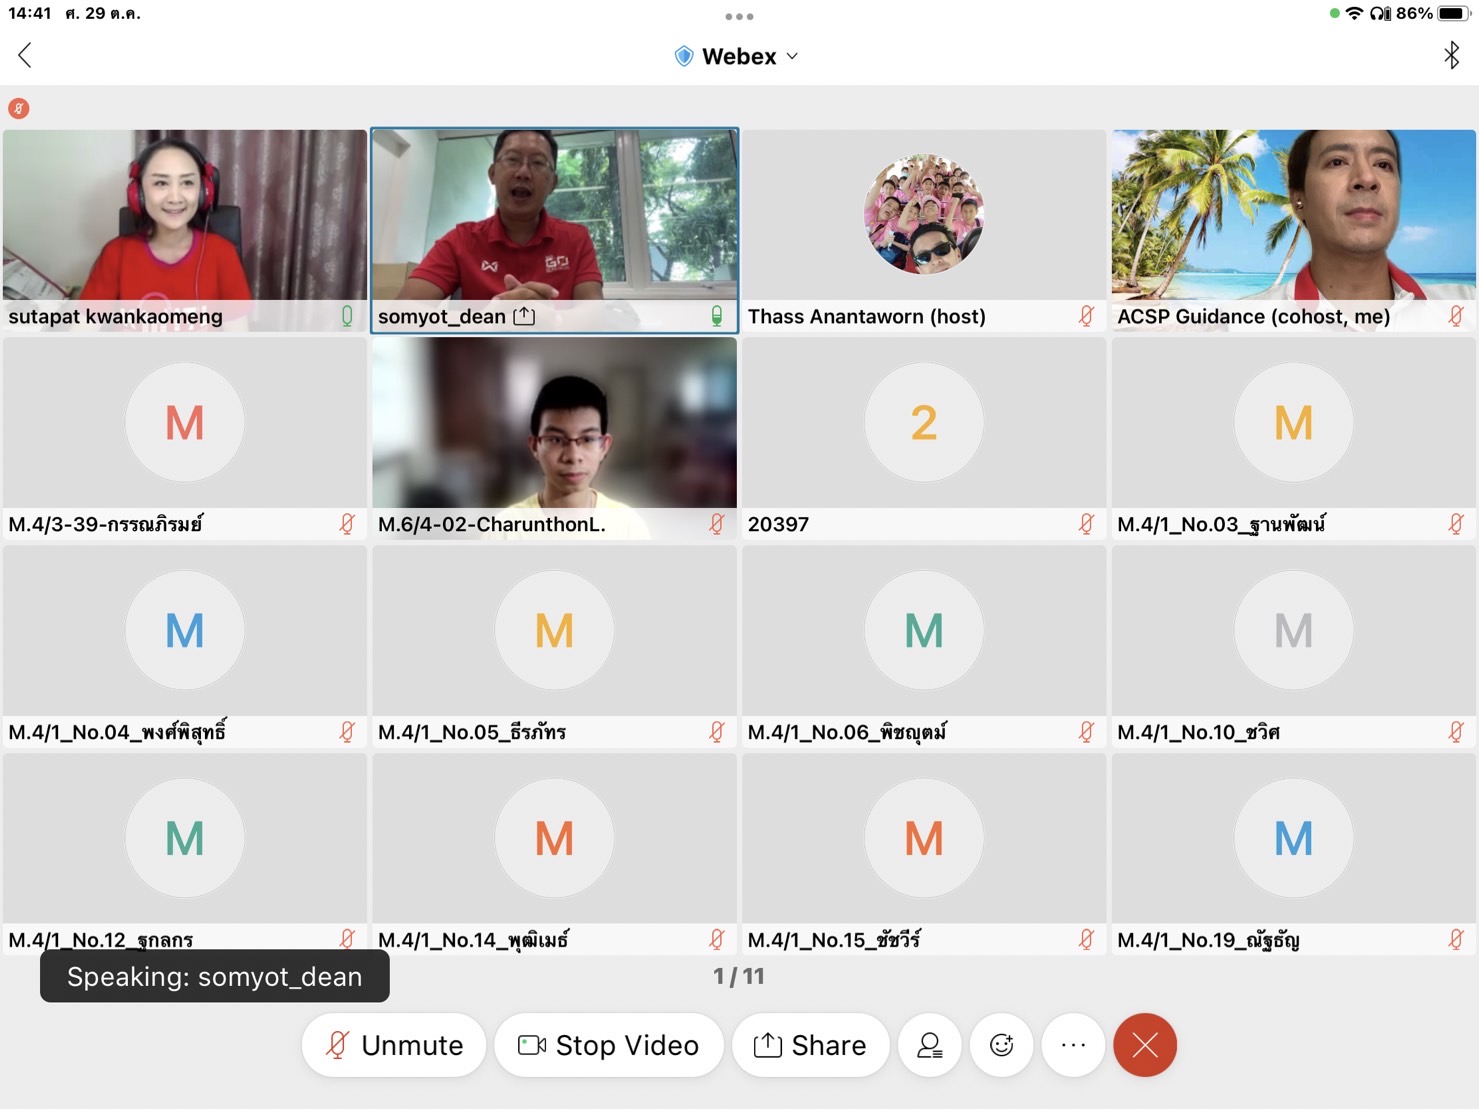Select M.4/1_No.05 participant avatar

point(555,630)
